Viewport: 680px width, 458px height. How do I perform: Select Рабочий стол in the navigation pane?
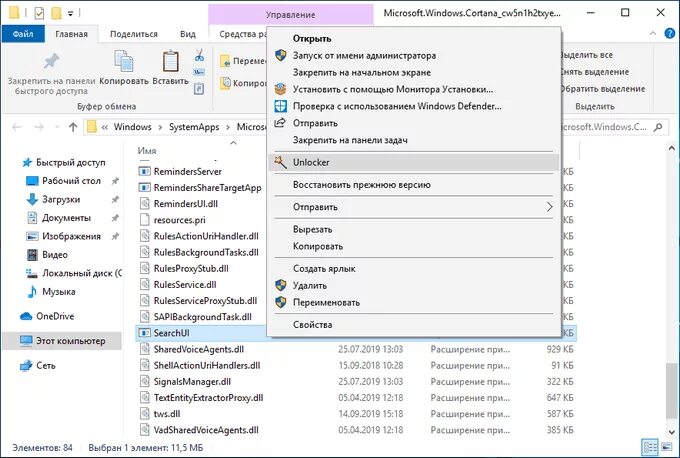pyautogui.click(x=71, y=181)
